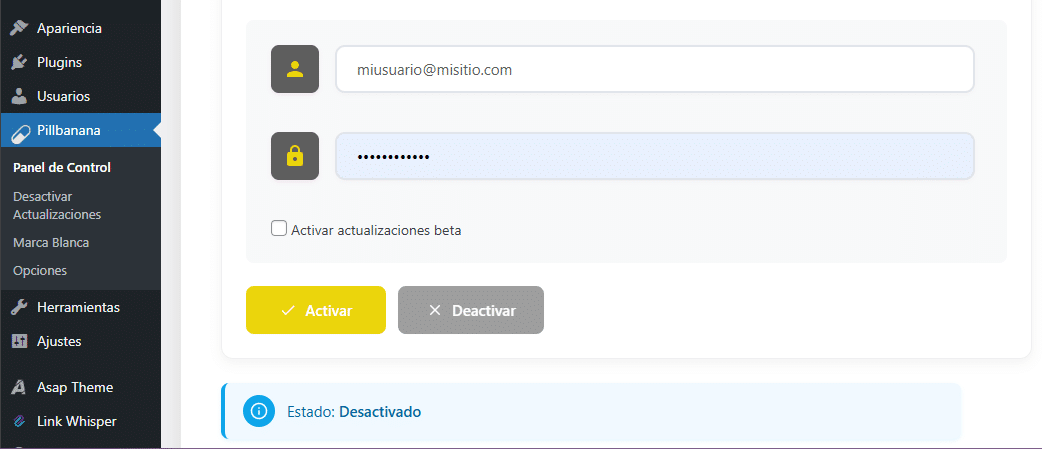This screenshot has height=449, width=1042.
Task: Enable the Activar actualizaciones beta checkbox
Action: (x=279, y=229)
